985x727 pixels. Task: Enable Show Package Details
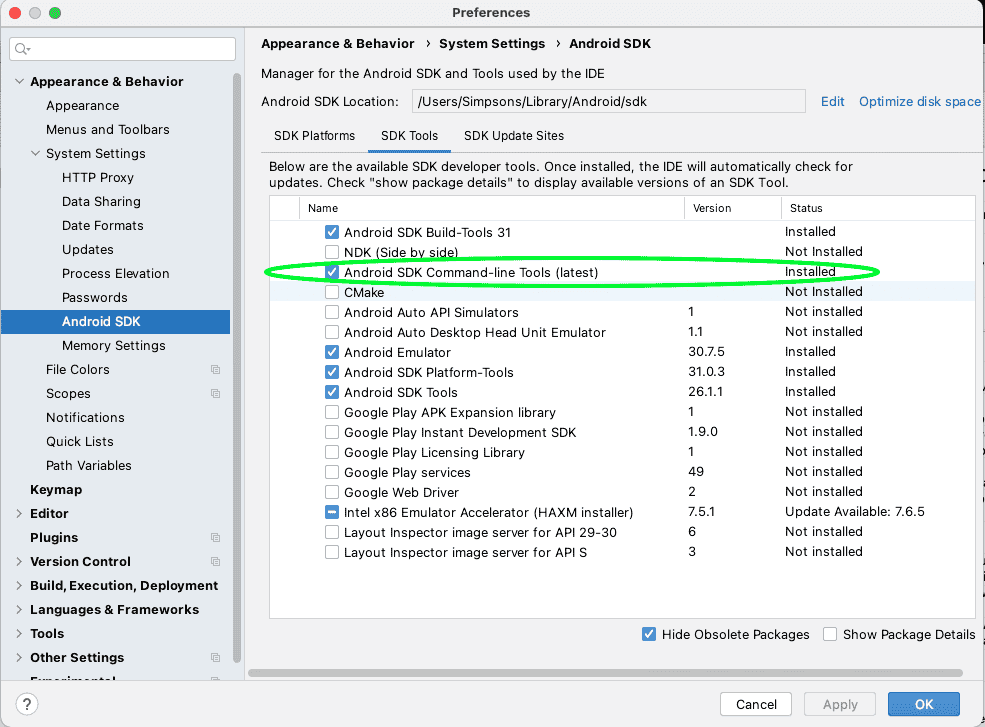830,634
